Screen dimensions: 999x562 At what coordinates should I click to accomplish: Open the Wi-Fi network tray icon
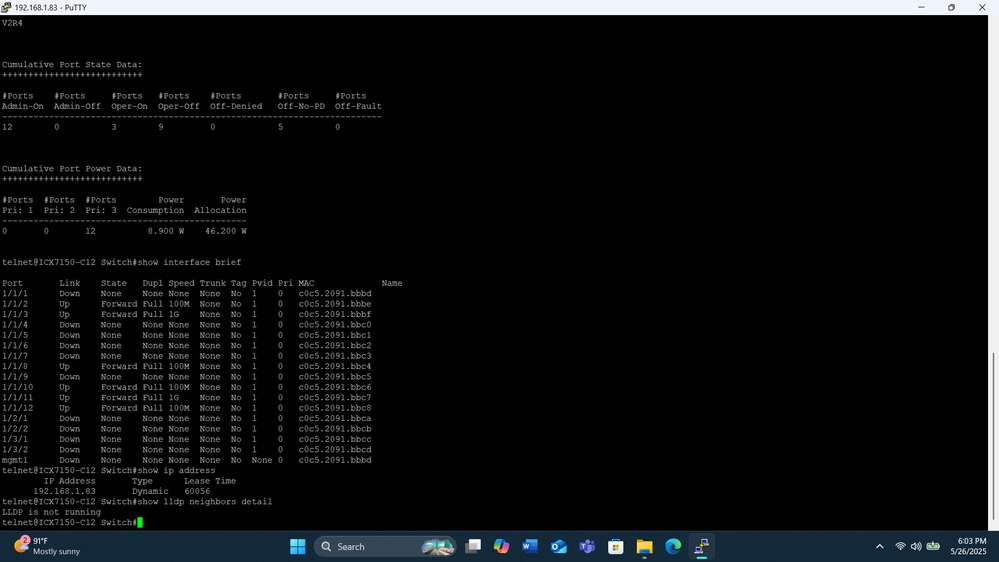tap(900, 547)
